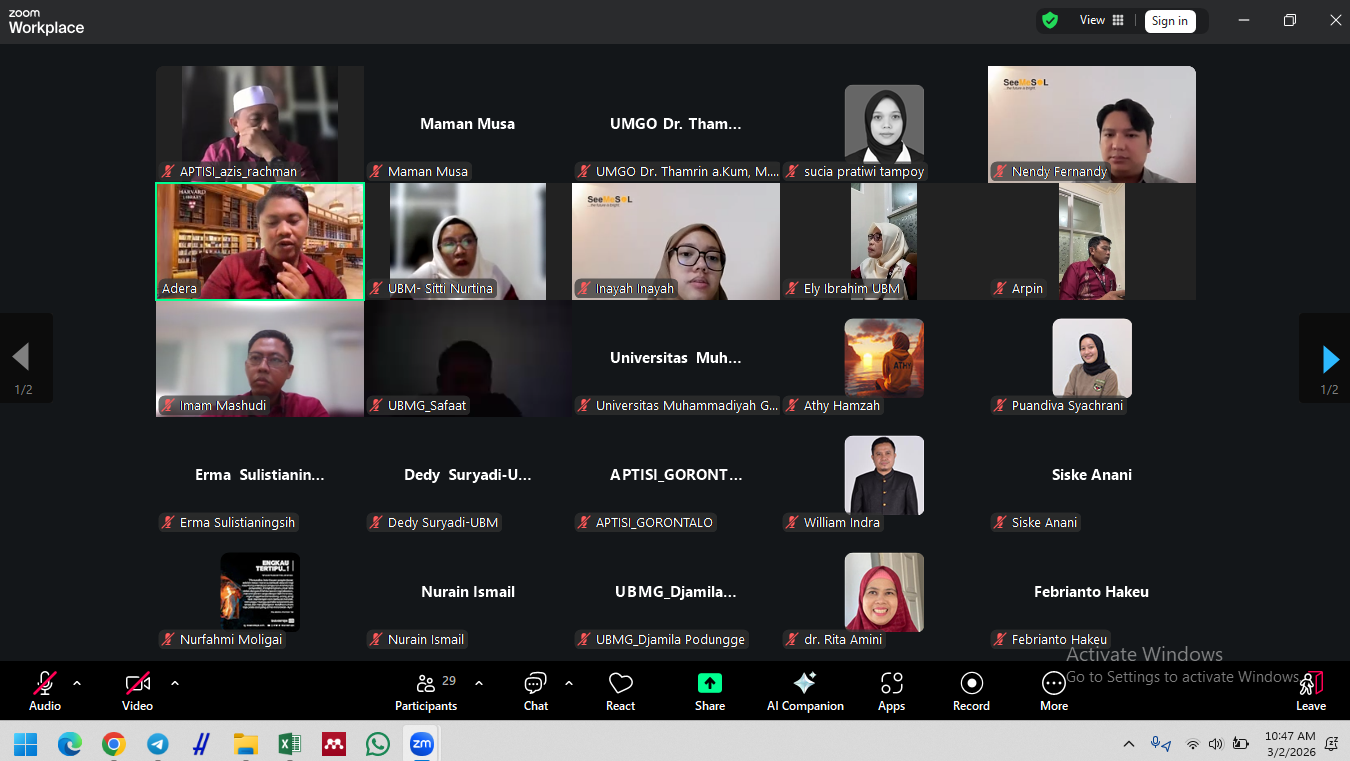Click the encryption shield icon

click(x=1049, y=20)
